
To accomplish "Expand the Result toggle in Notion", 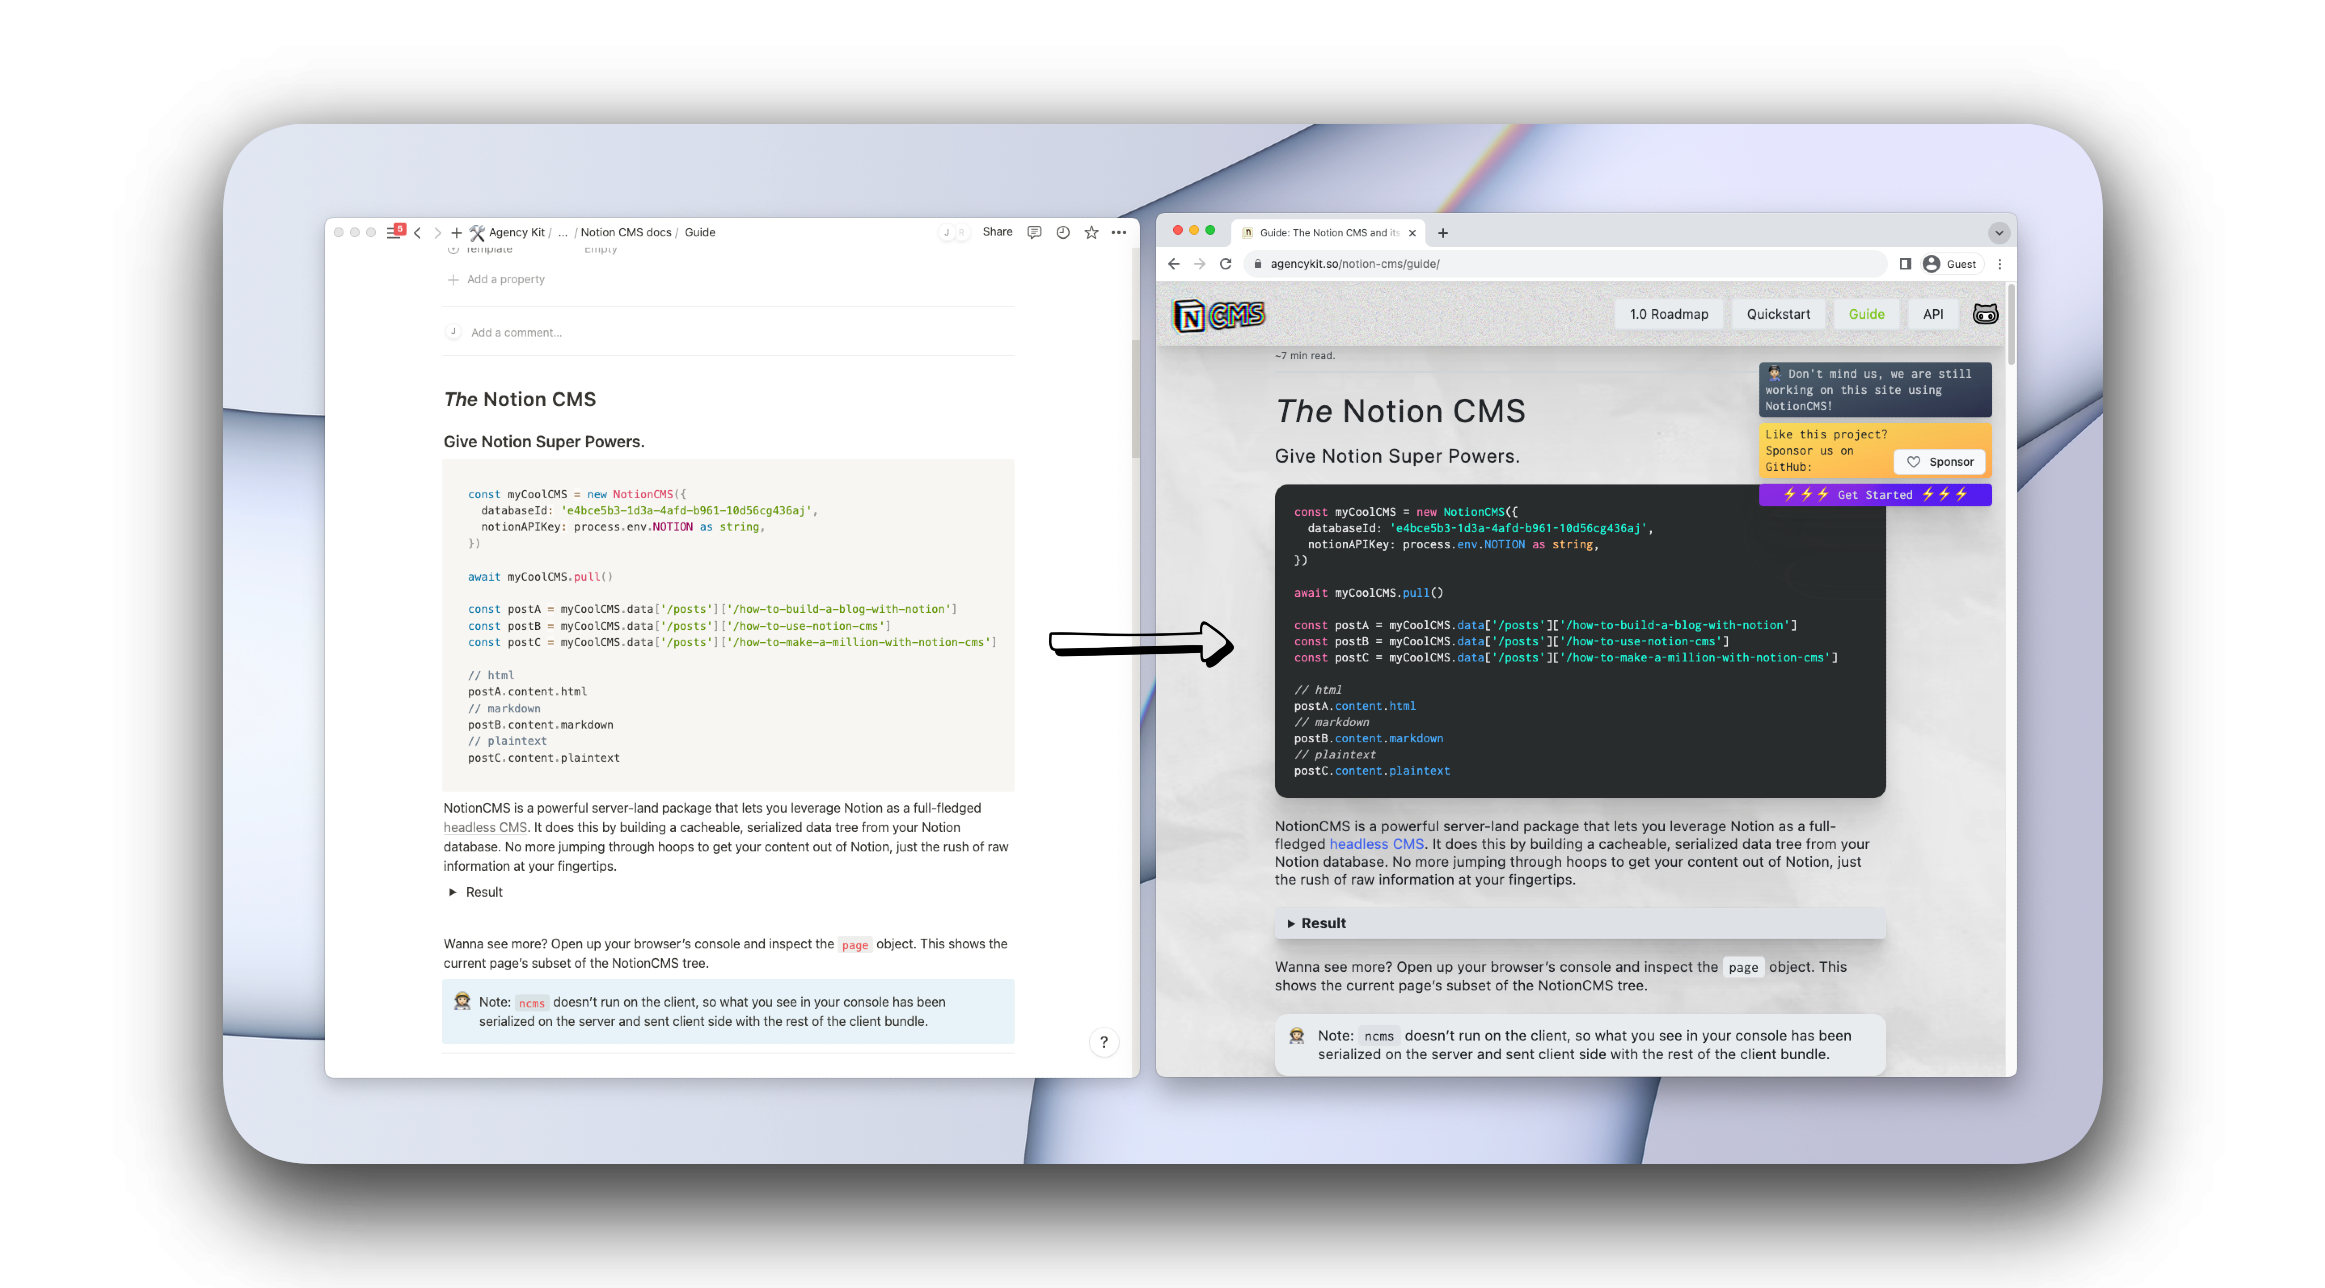I will (453, 892).
